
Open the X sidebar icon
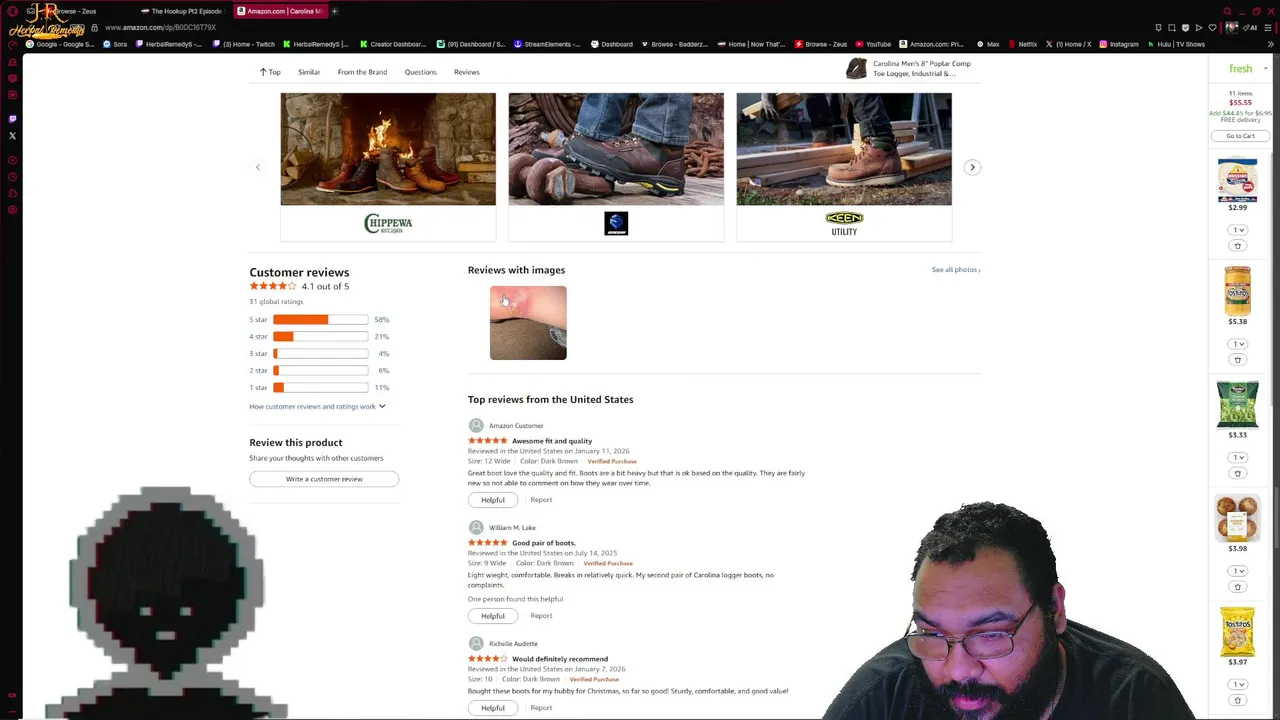pyautogui.click(x=12, y=136)
